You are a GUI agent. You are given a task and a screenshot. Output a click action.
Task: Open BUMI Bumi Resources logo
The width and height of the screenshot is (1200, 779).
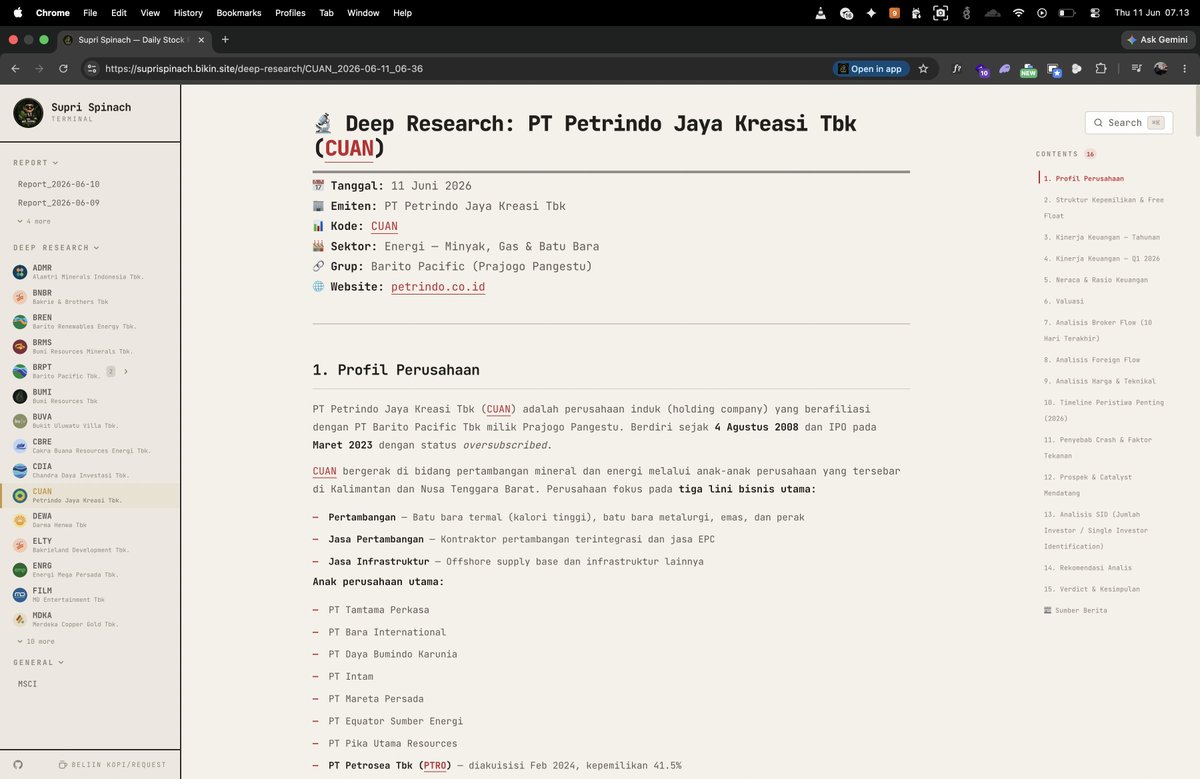tap(20, 396)
